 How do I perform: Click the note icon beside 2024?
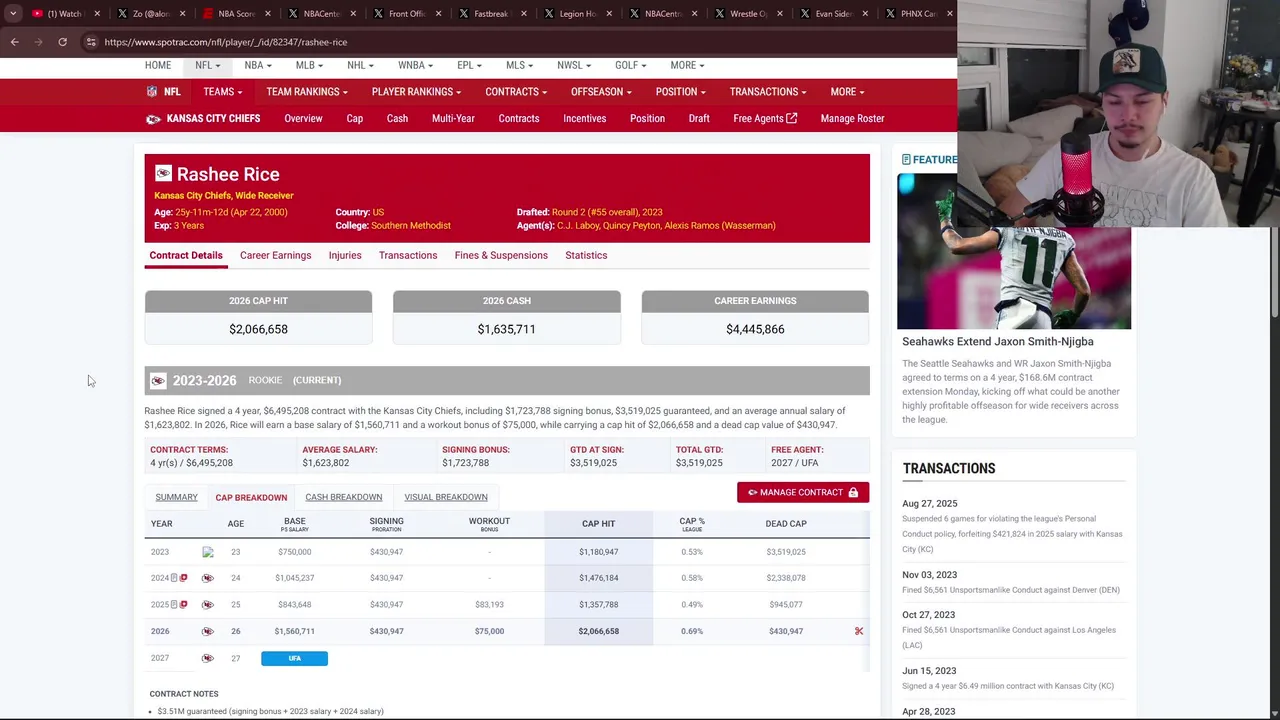pyautogui.click(x=174, y=578)
